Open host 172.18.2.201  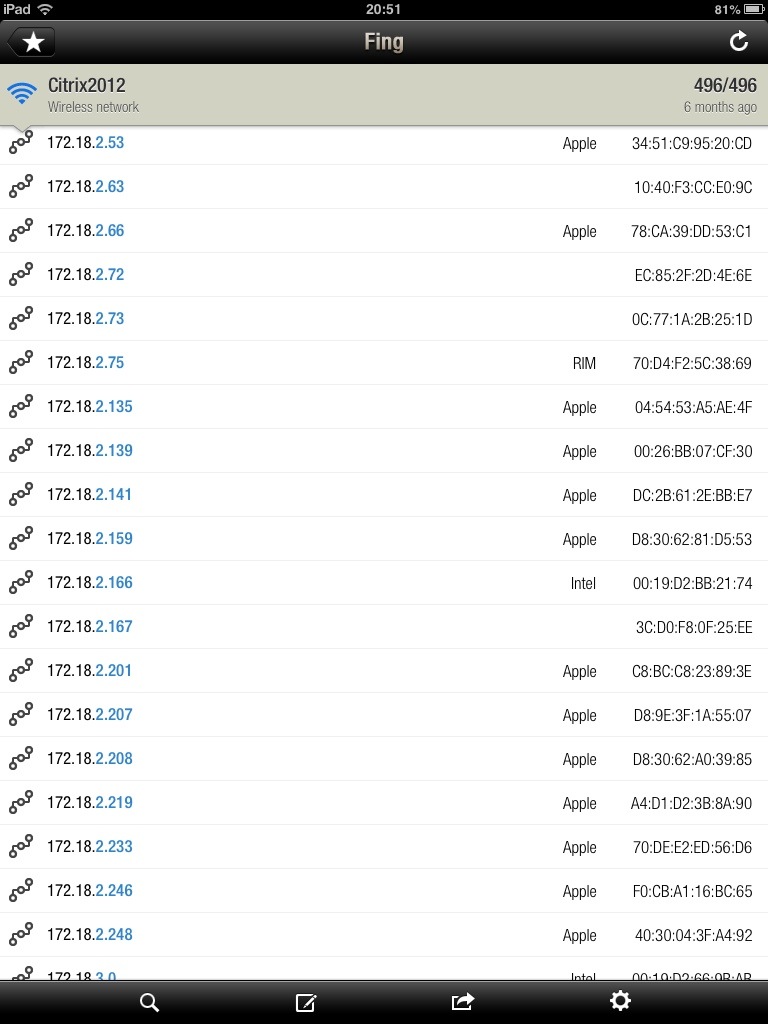click(384, 671)
